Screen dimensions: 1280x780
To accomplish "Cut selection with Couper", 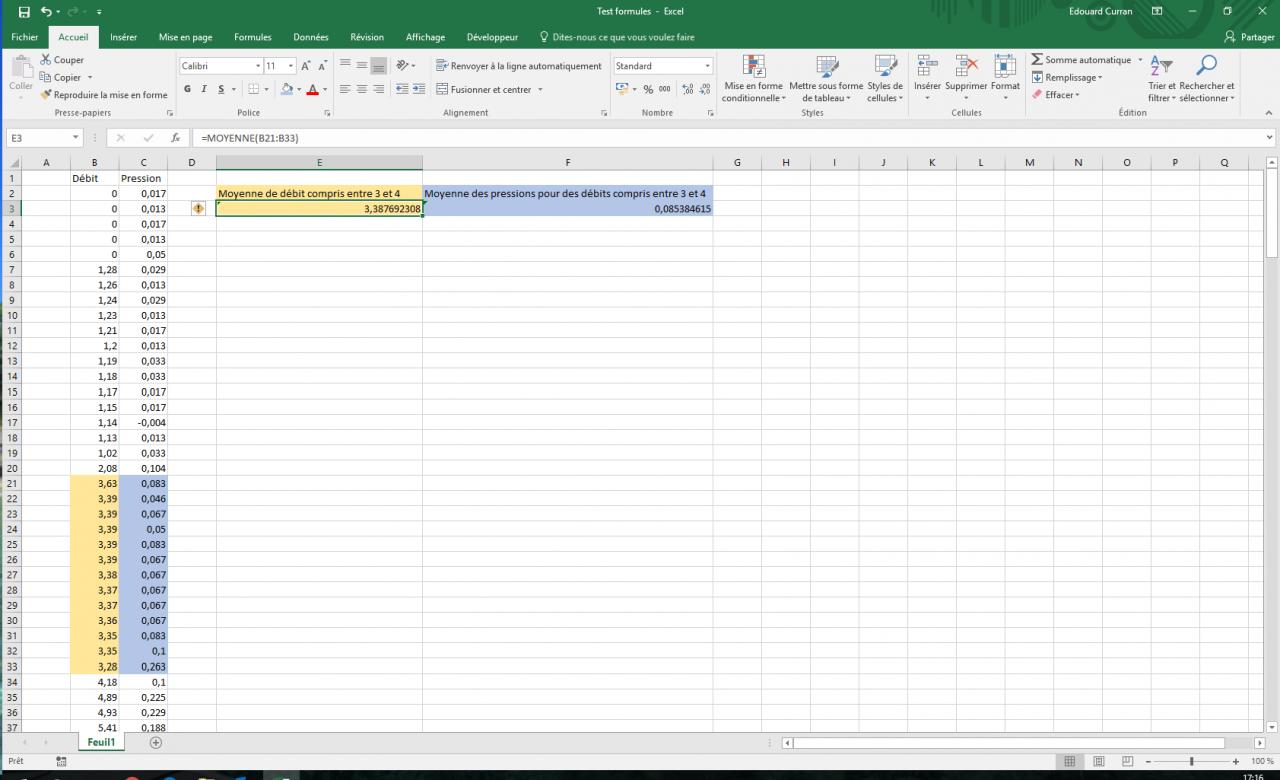I will click(62, 60).
